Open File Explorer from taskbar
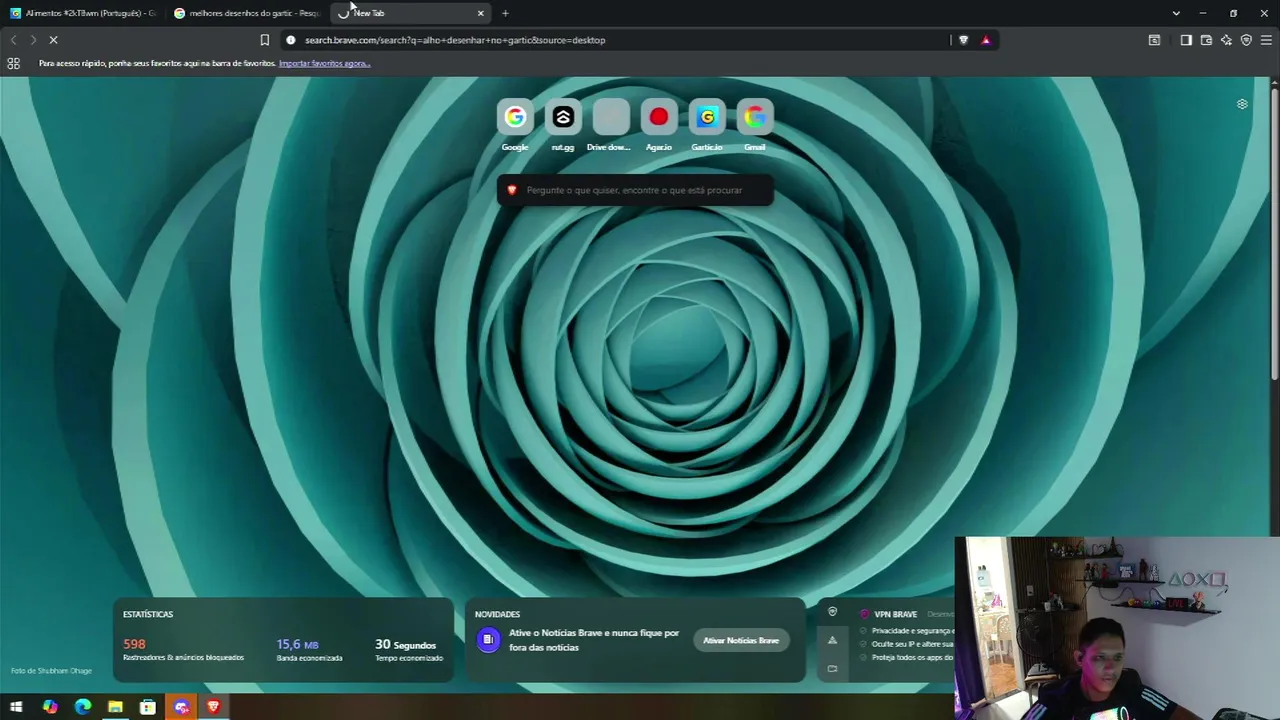Viewport: 1280px width, 720px height. click(115, 707)
